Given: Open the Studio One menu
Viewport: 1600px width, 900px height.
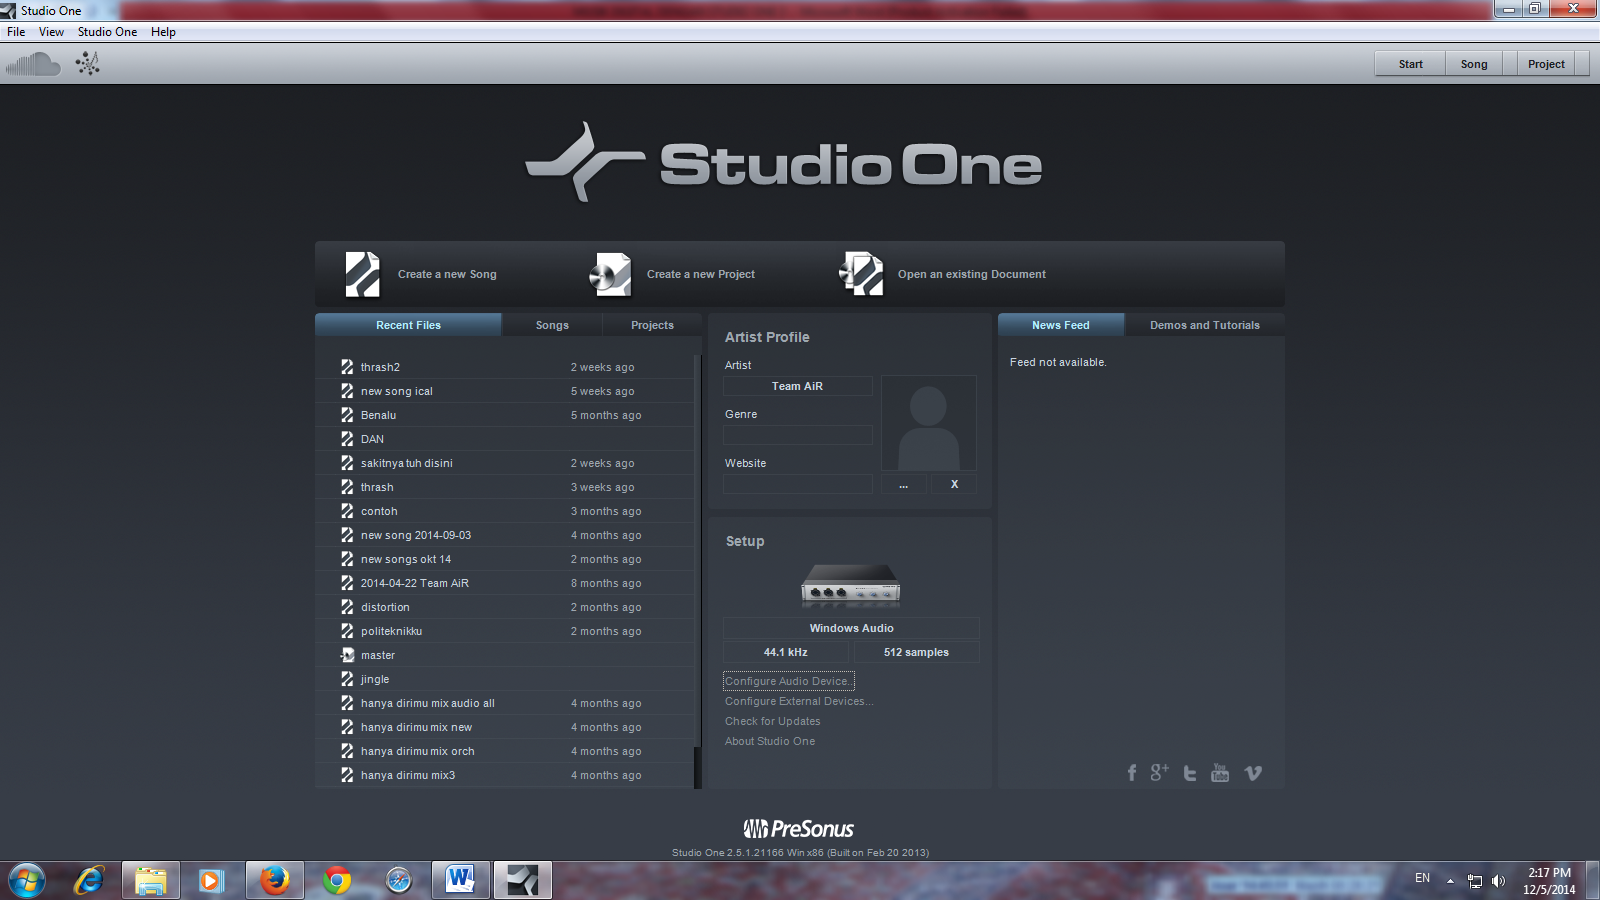Looking at the screenshot, I should (x=107, y=32).
